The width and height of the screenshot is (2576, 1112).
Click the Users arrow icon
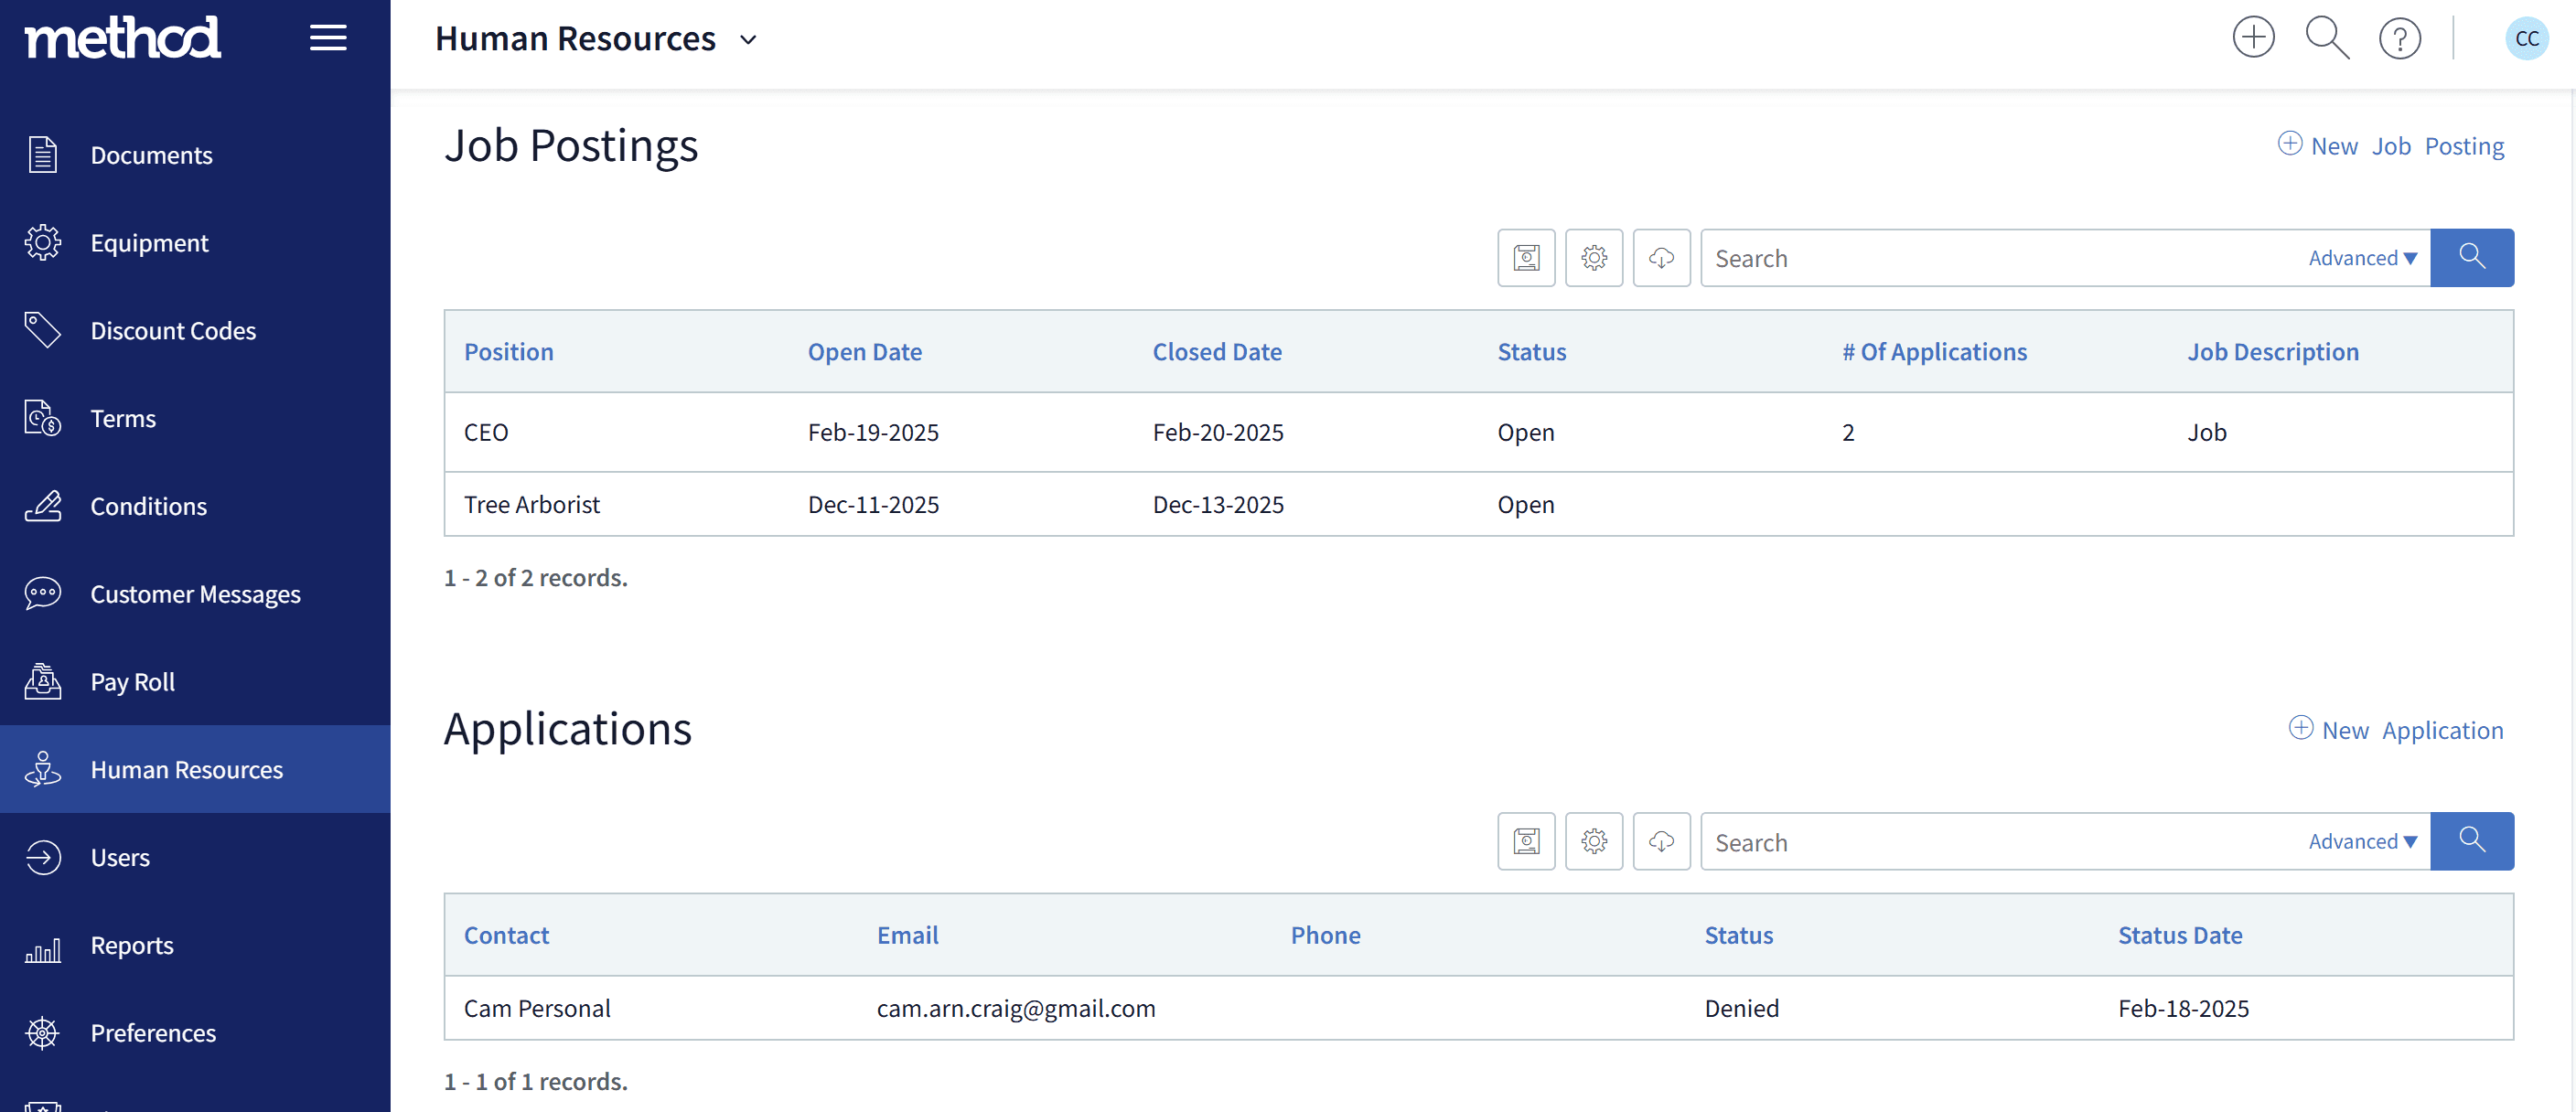point(43,857)
